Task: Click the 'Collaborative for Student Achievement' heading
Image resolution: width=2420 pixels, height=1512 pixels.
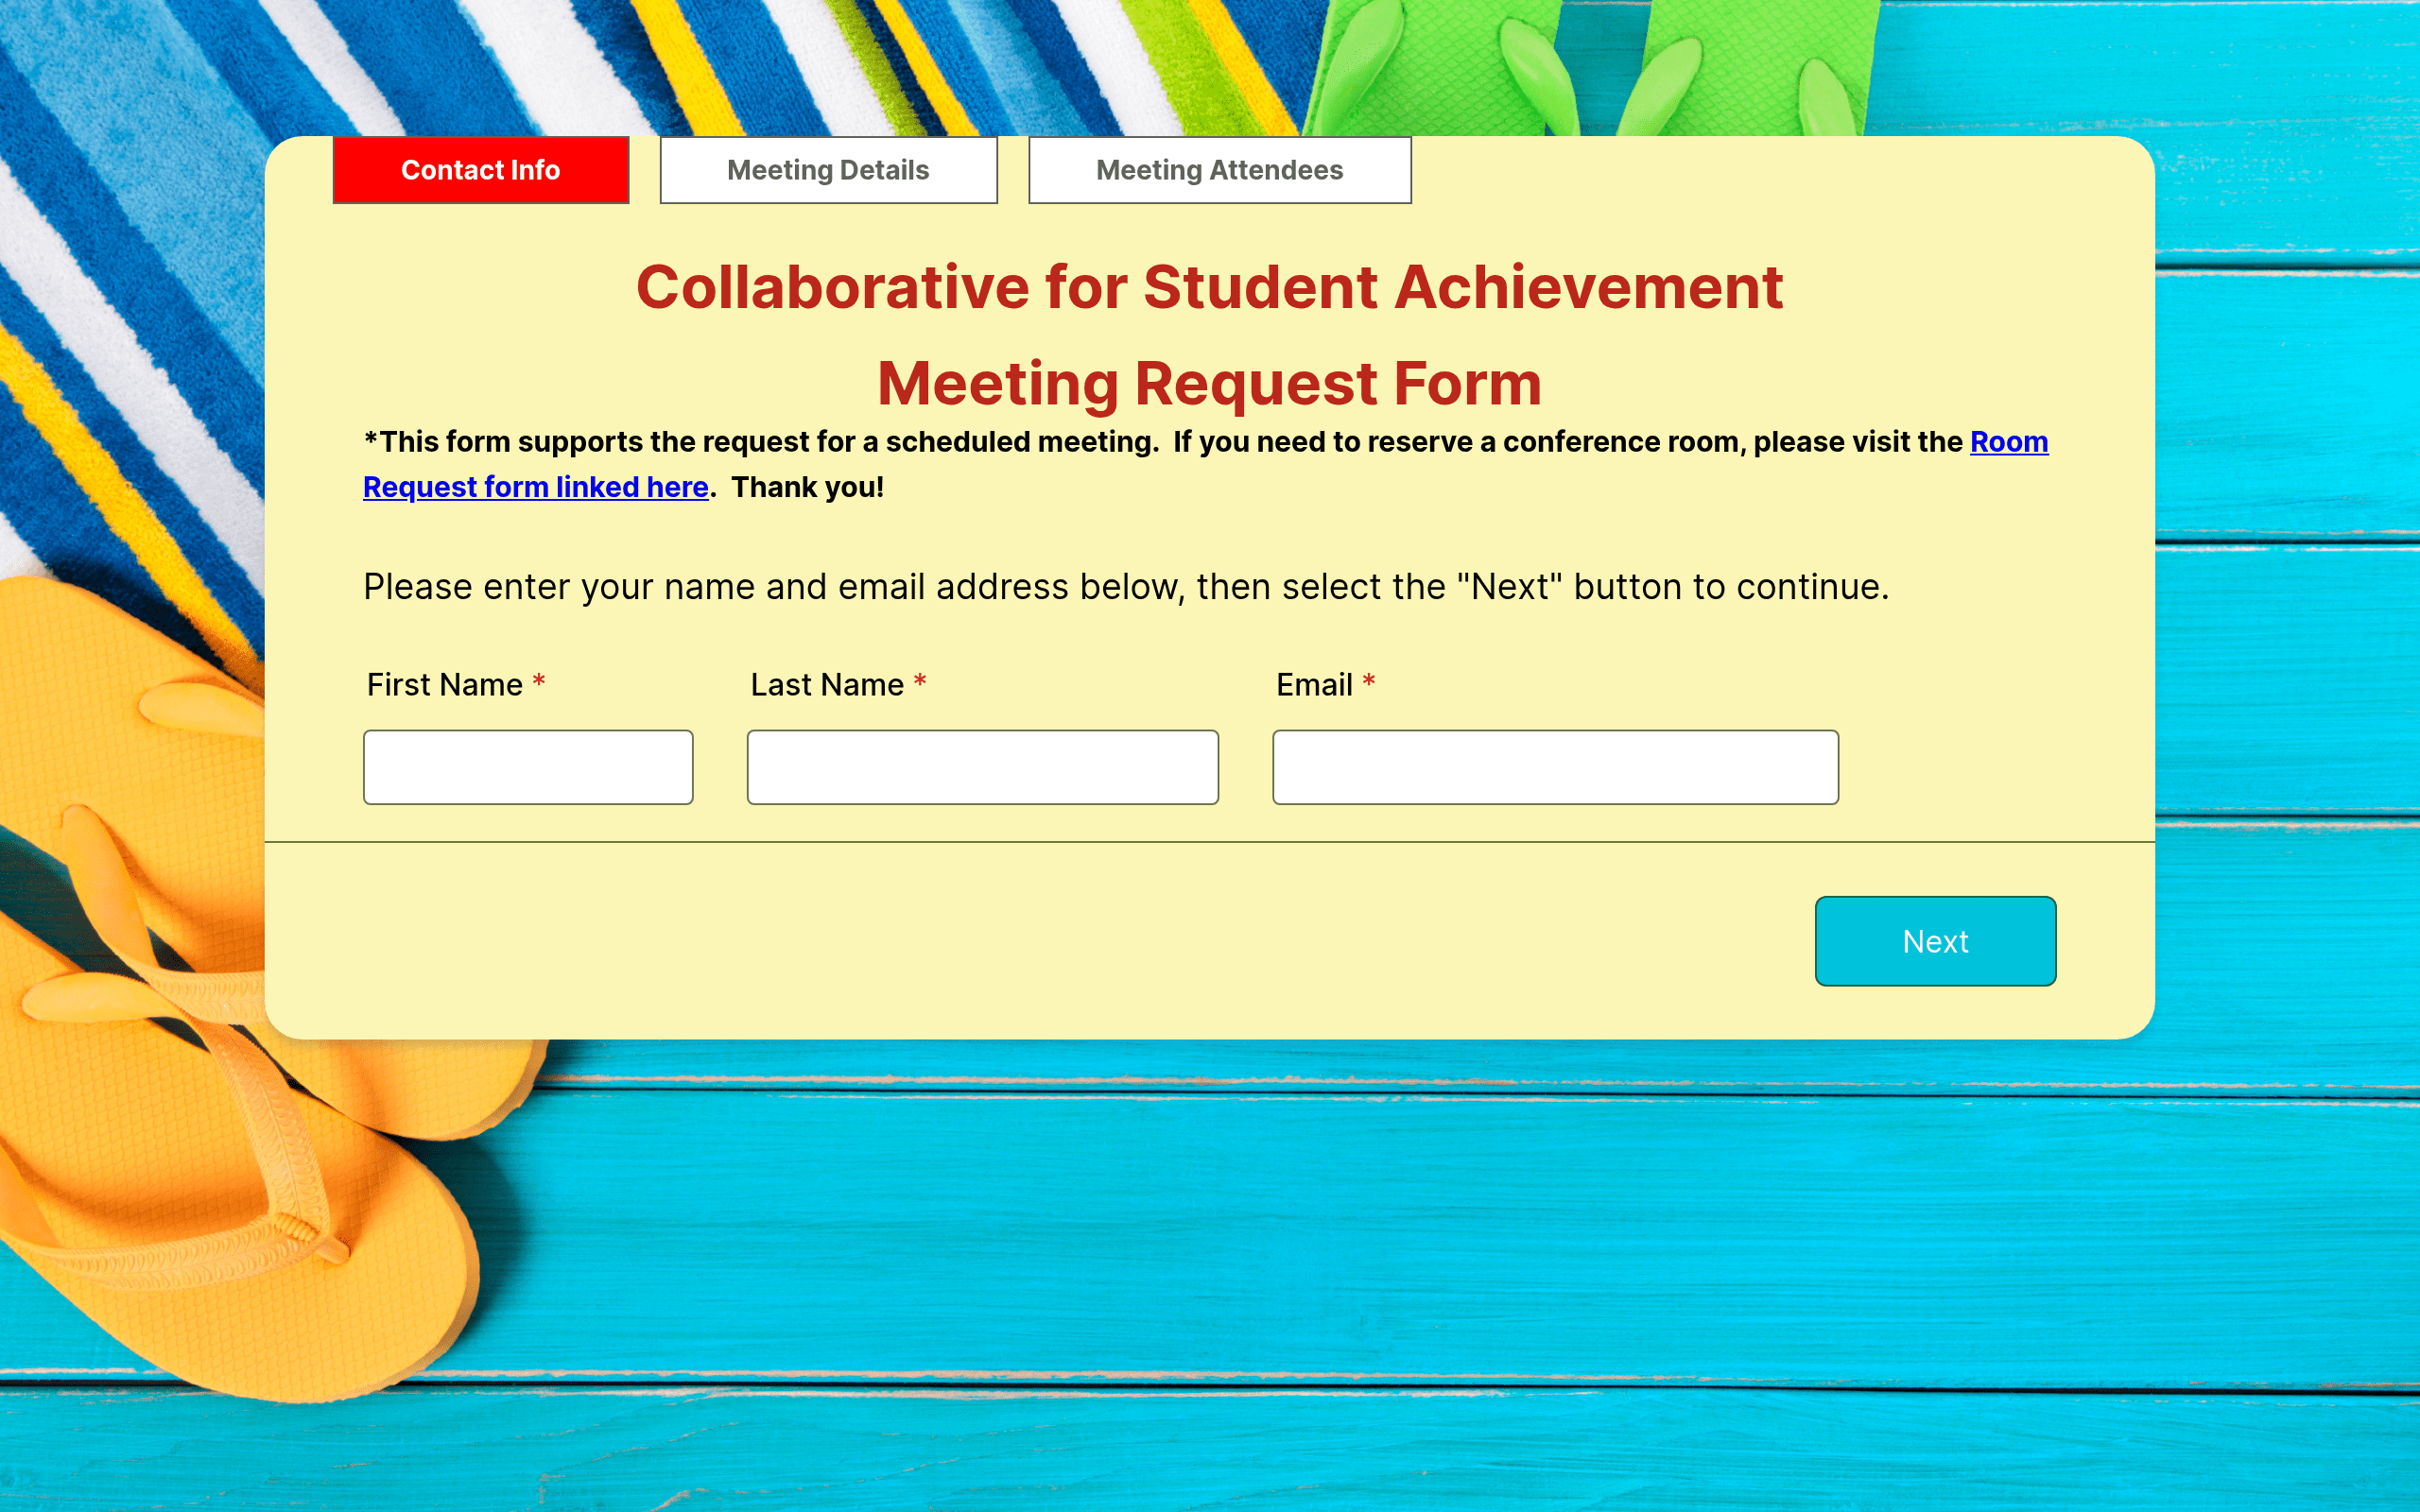Action: click(x=1209, y=288)
